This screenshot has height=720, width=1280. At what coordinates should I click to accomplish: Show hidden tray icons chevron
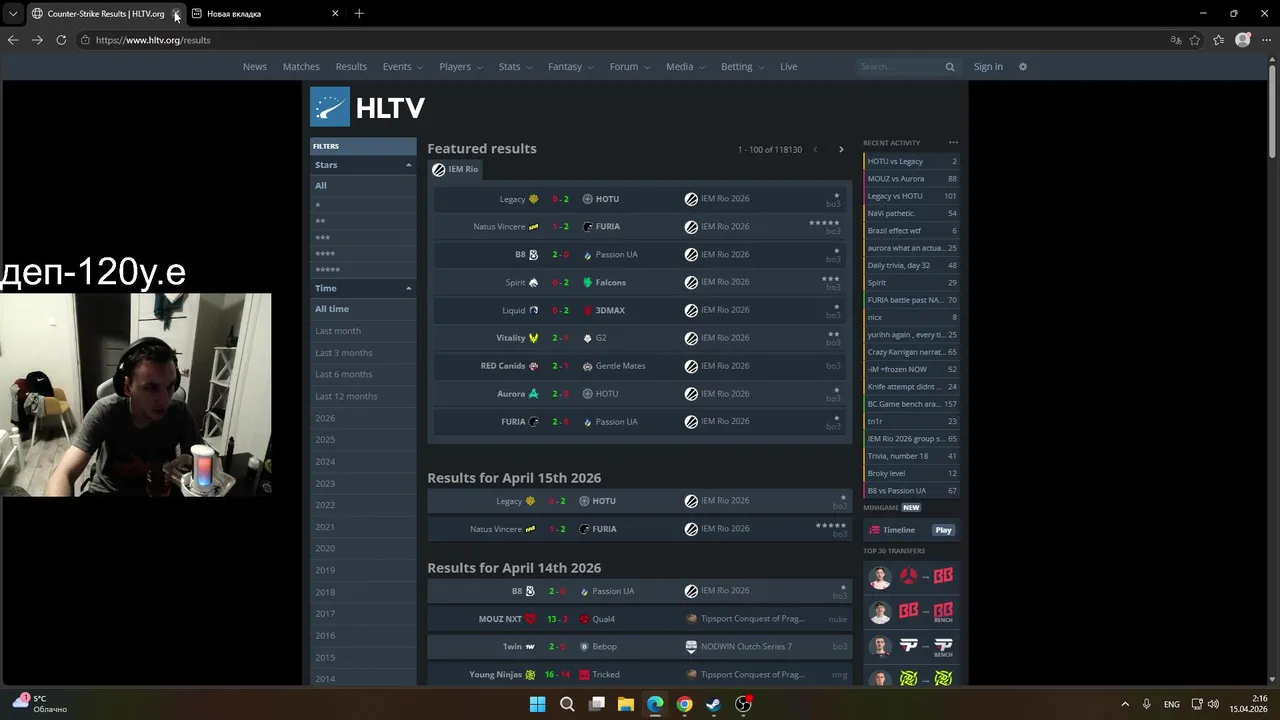tap(1124, 704)
